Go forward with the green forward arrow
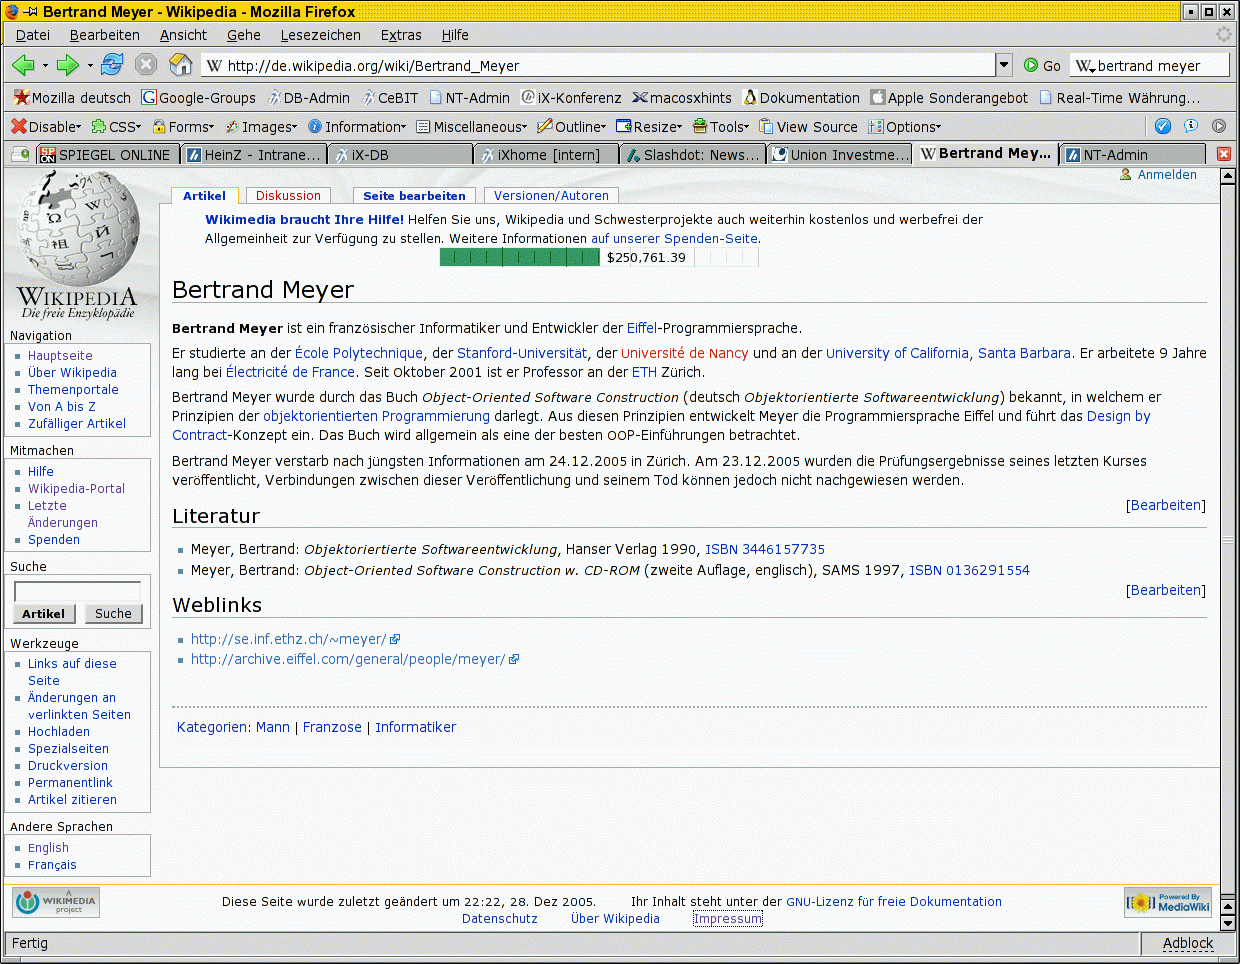Viewport: 1240px width, 964px height. 68,66
